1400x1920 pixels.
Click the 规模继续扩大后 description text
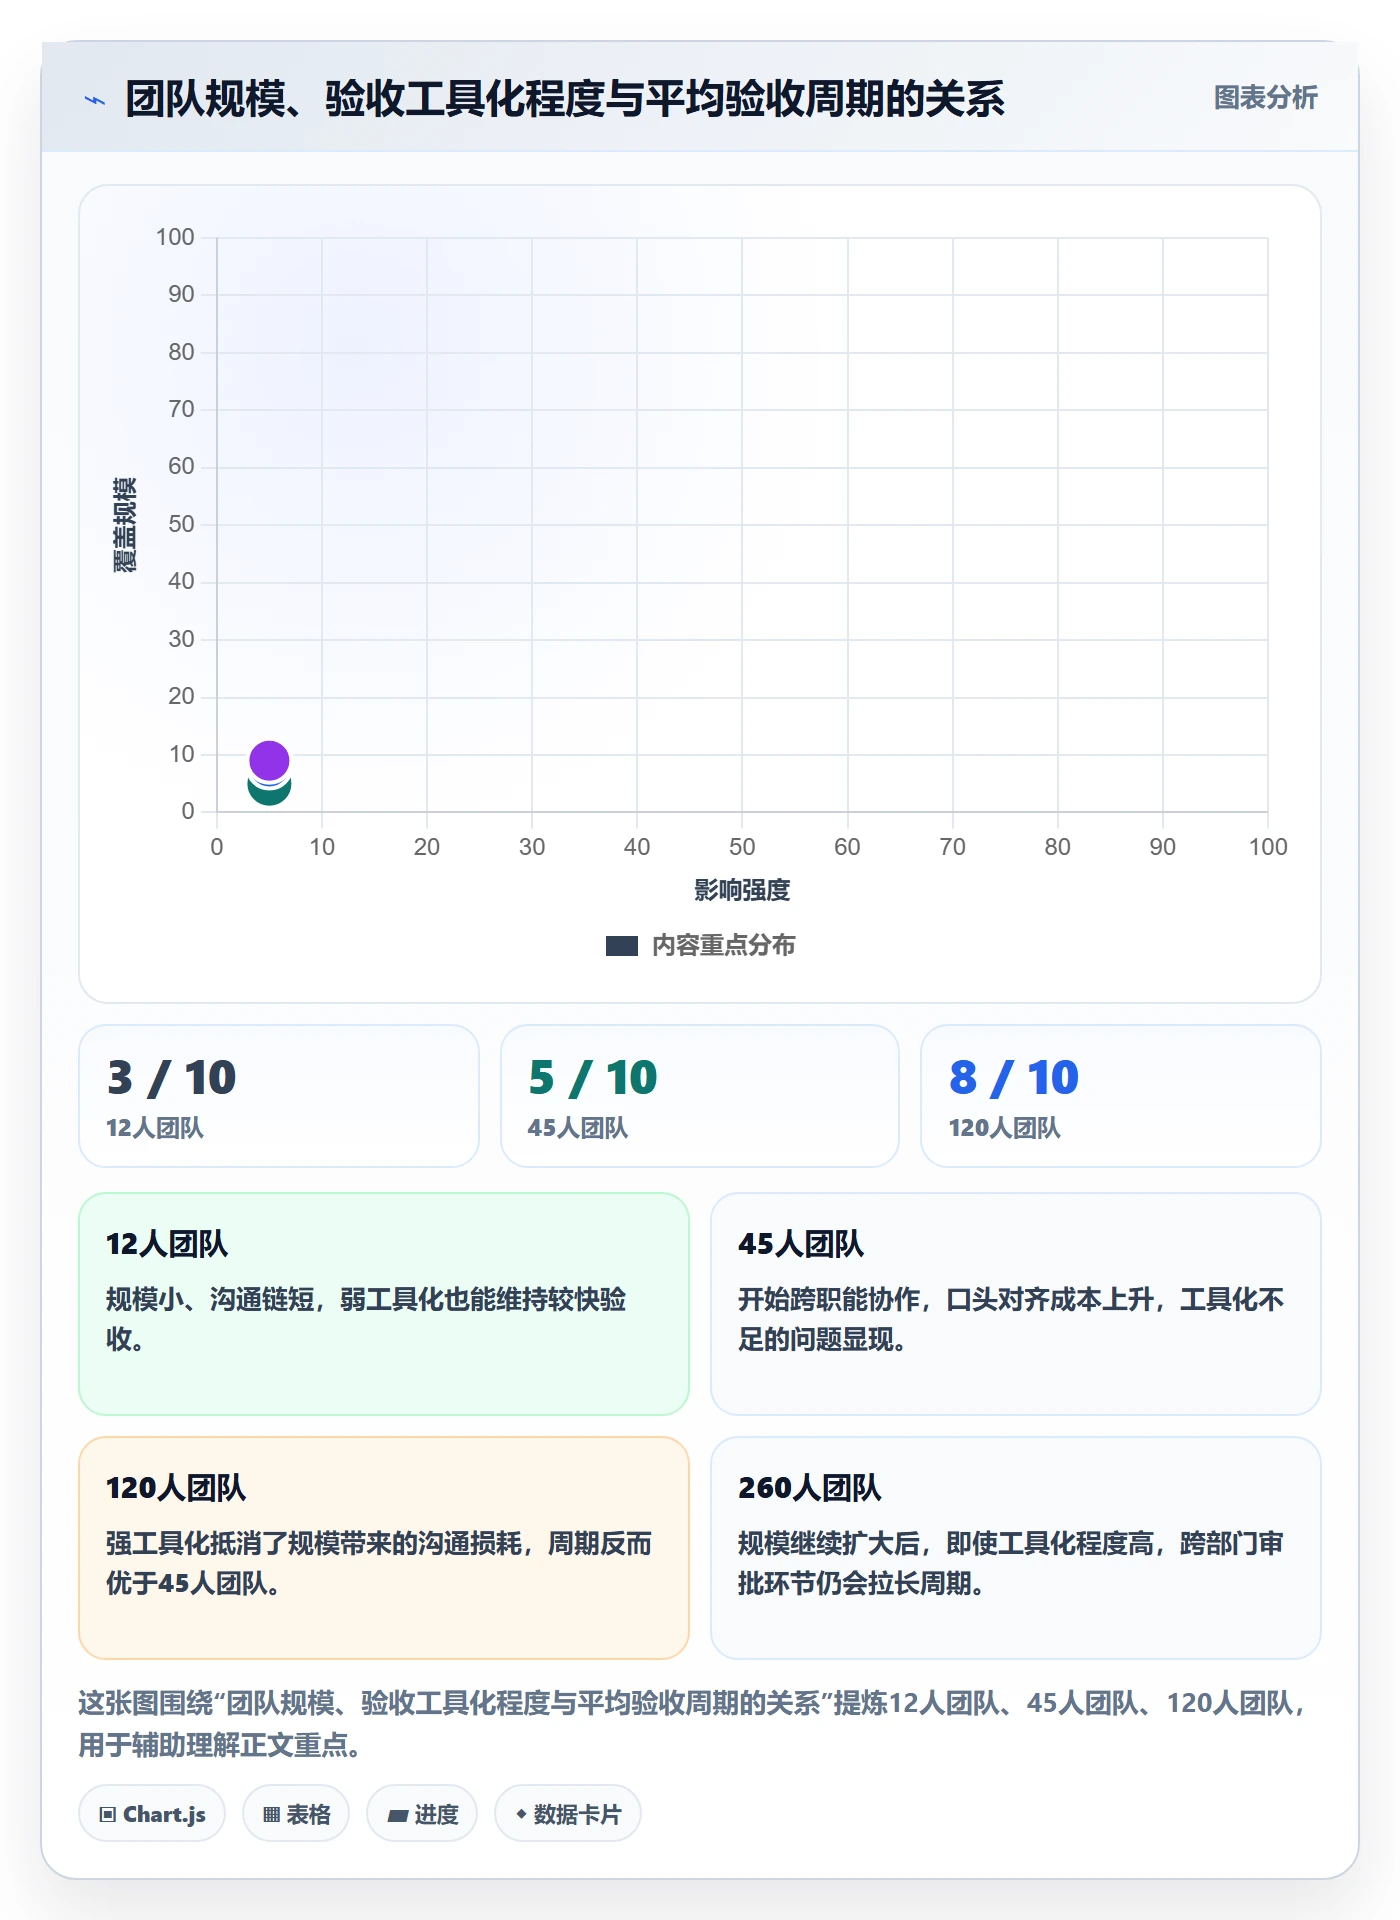click(x=1011, y=1563)
